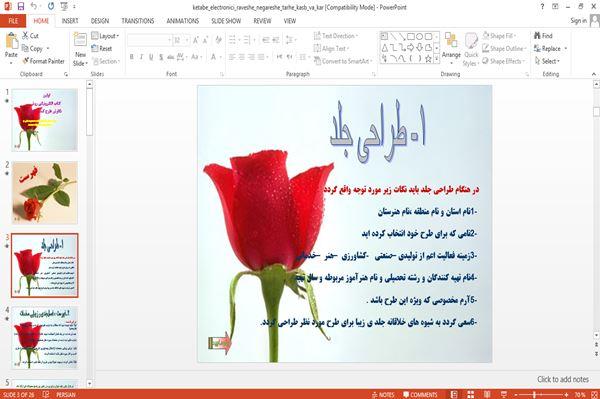Switch to the DESIGN tab
The height and width of the screenshot is (399, 600).
pos(100,21)
